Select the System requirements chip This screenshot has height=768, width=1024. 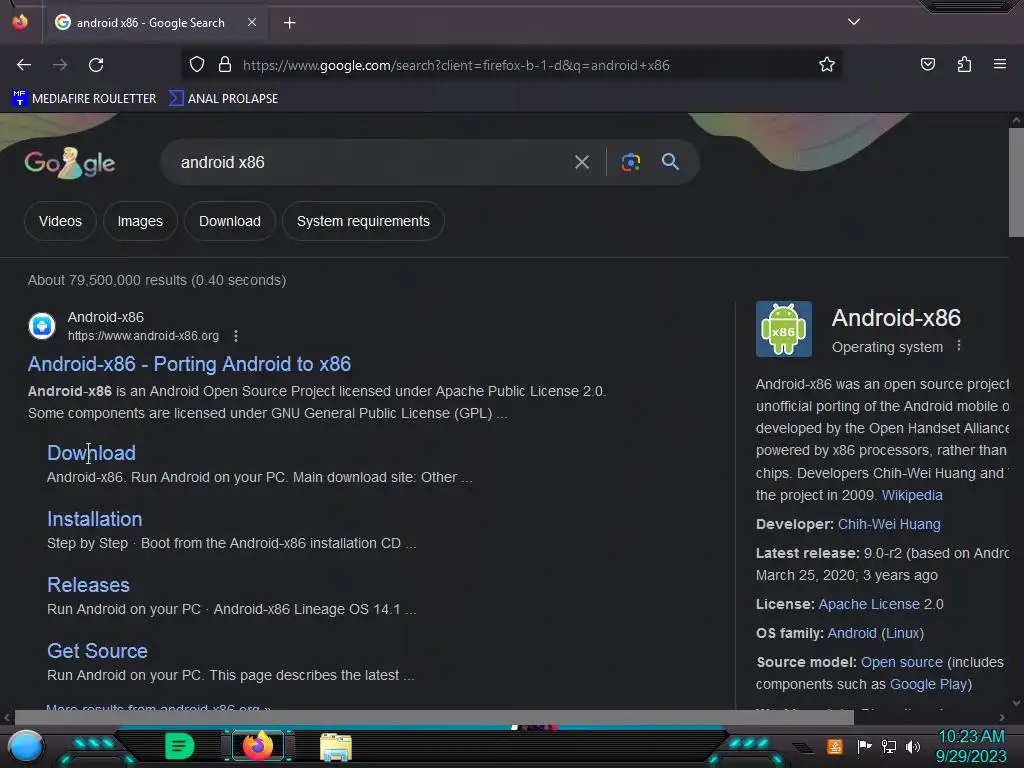(x=363, y=221)
